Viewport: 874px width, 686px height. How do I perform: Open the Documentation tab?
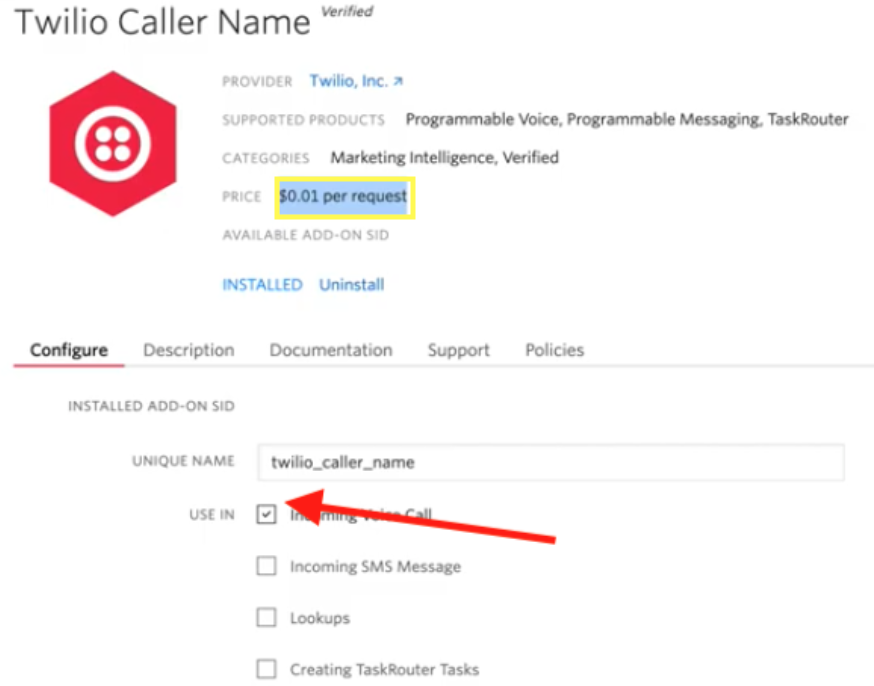[x=331, y=350]
